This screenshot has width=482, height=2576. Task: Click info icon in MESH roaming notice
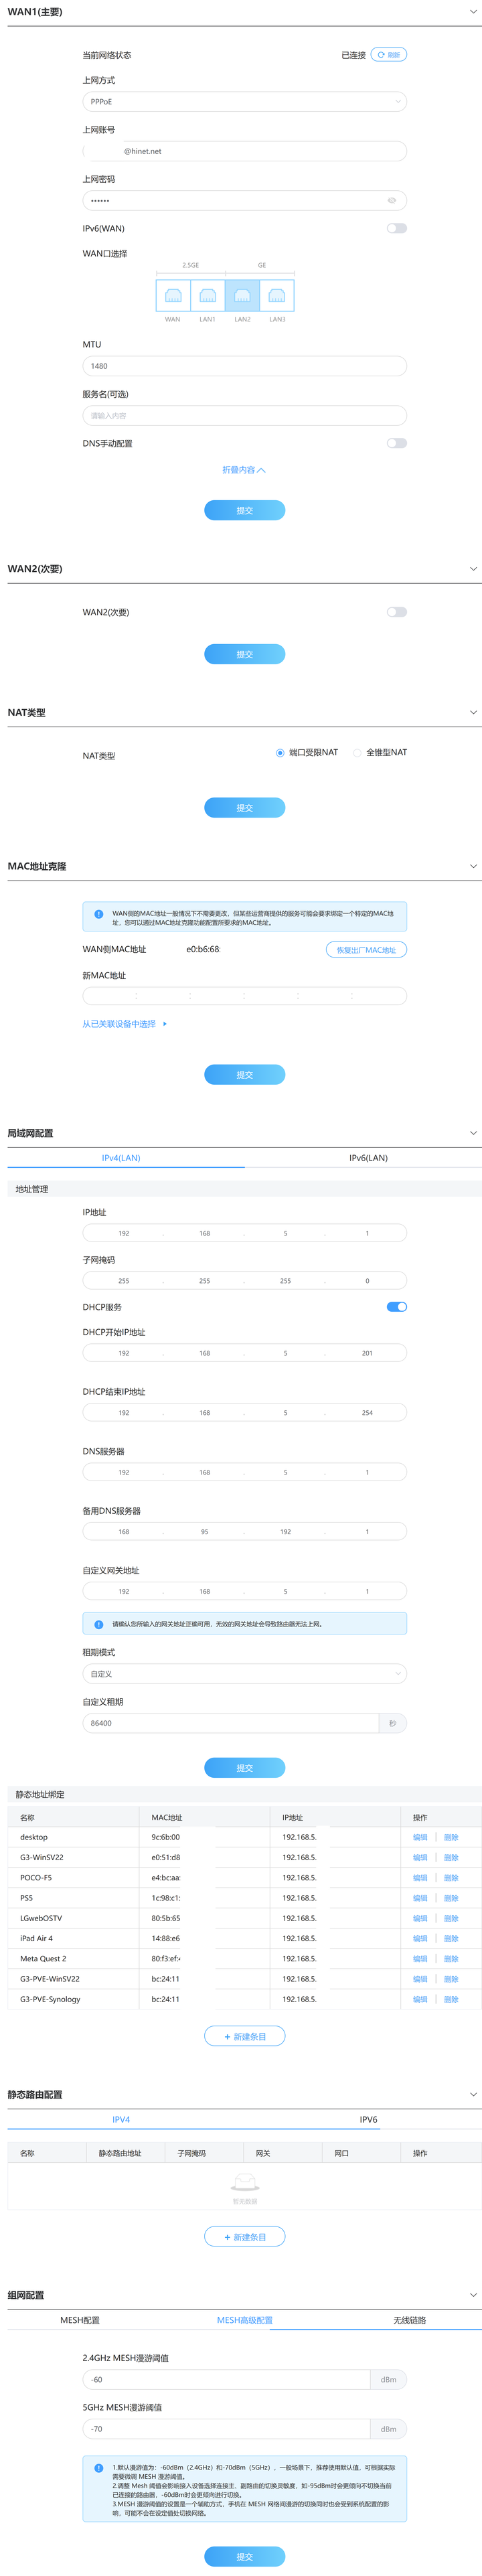pos(98,2468)
